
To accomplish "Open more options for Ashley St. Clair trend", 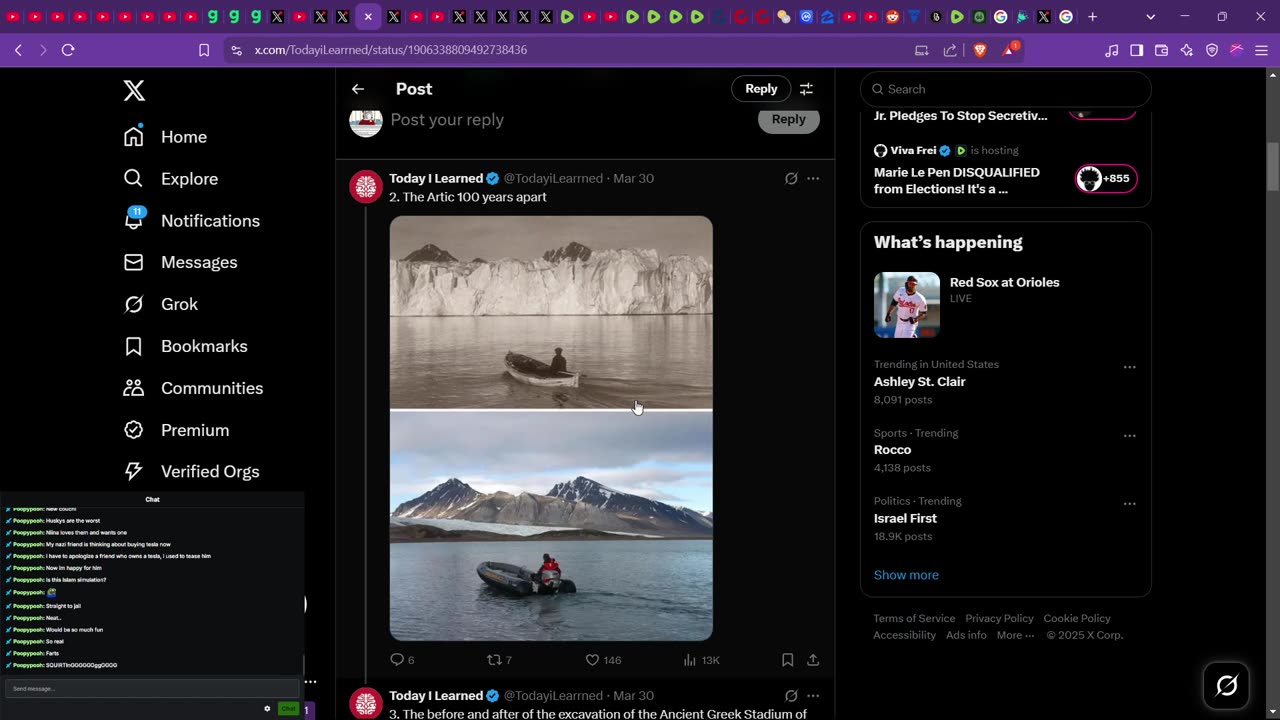I will click(1130, 367).
